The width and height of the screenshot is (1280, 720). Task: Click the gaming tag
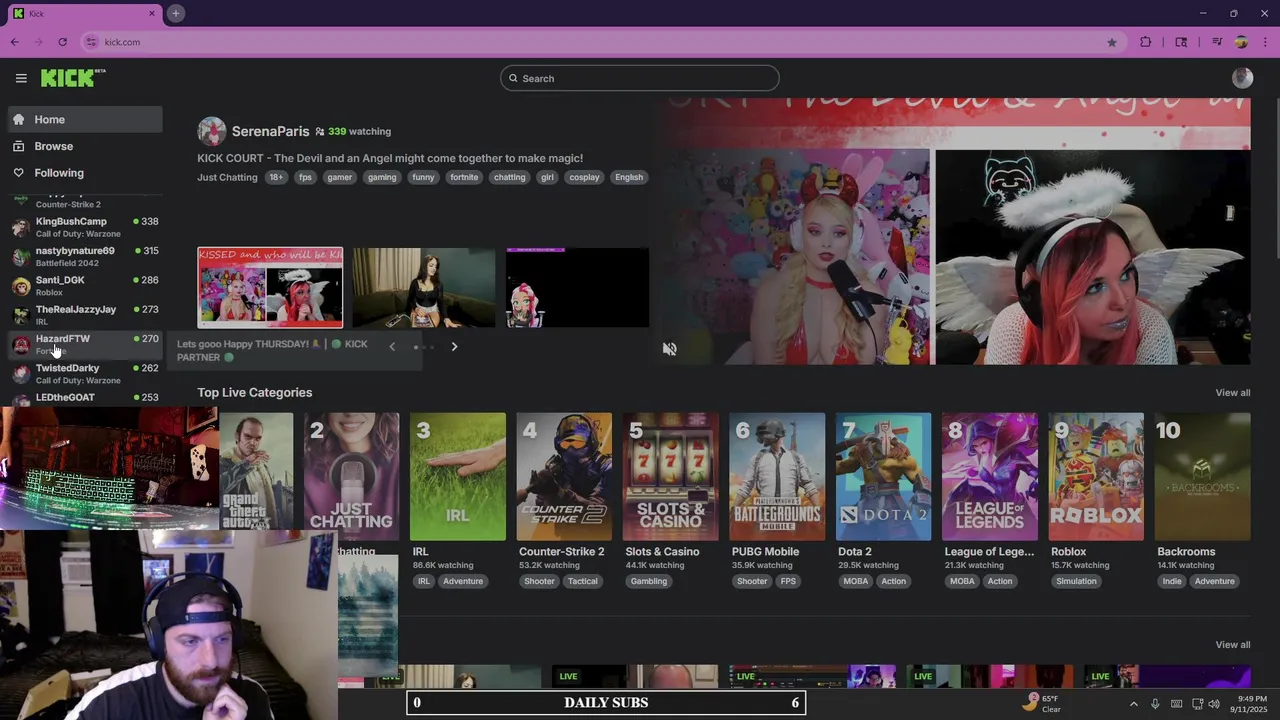pos(382,177)
